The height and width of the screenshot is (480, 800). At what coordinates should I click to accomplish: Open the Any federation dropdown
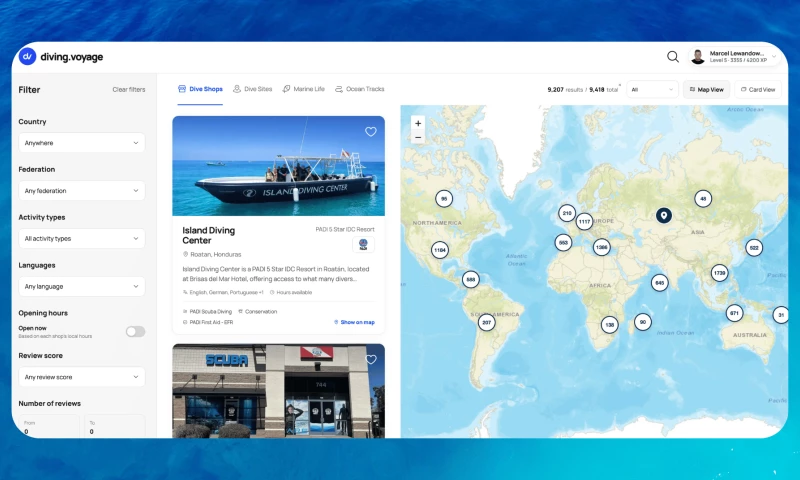[82, 191]
